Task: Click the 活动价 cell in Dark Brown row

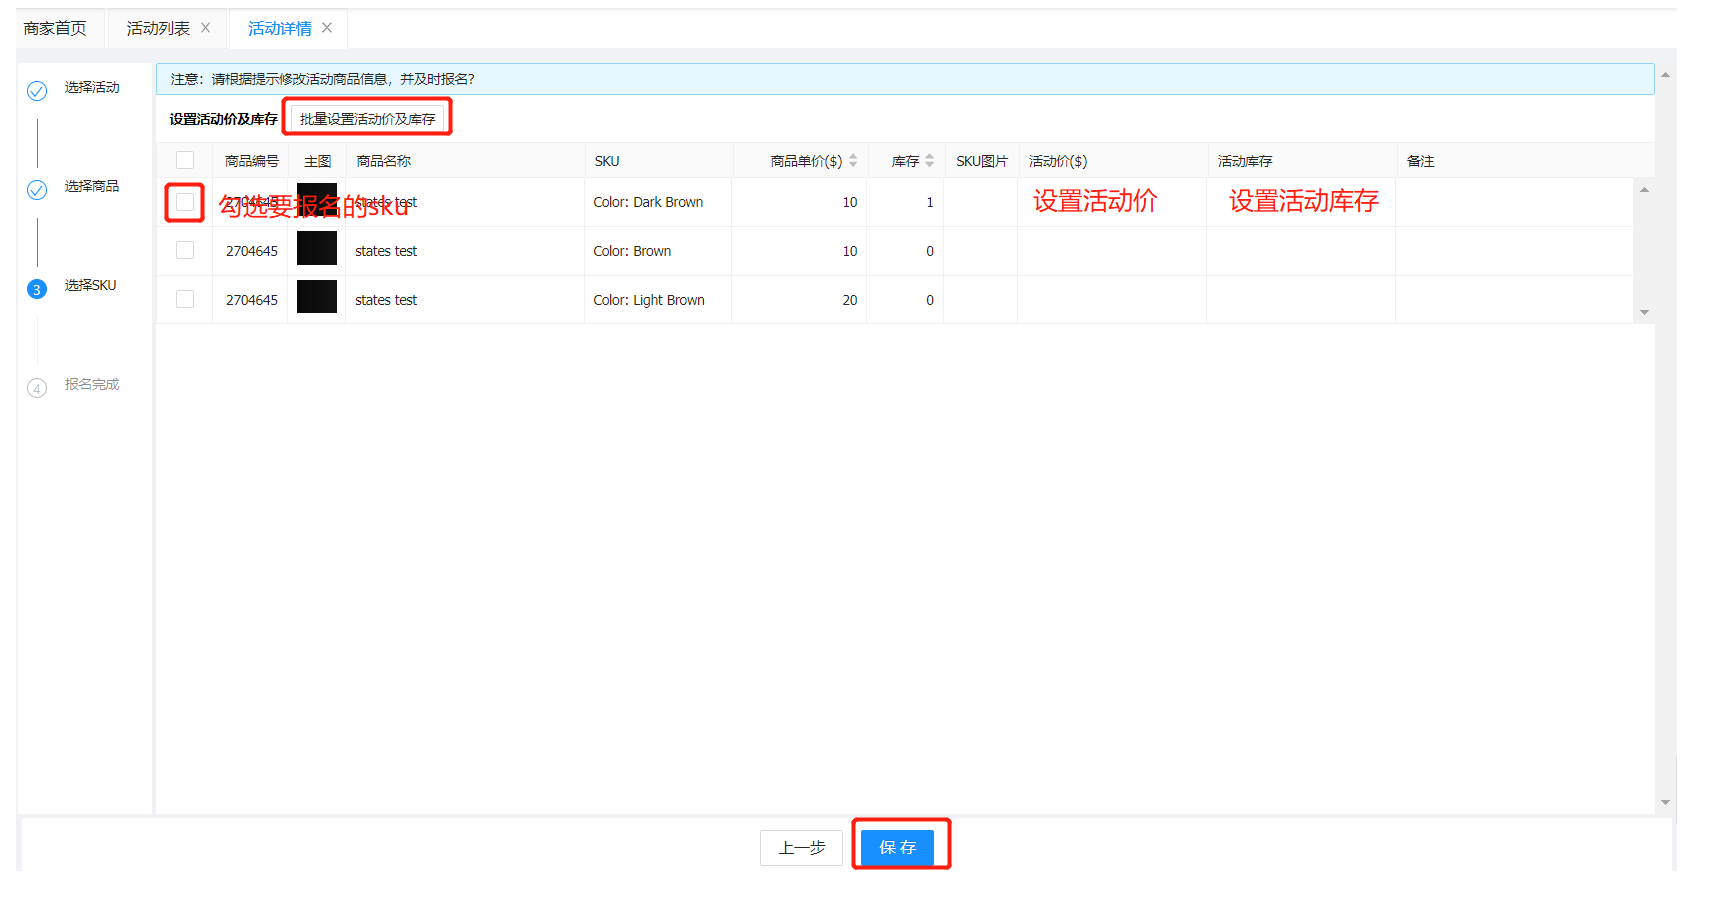Action: pos(1112,202)
